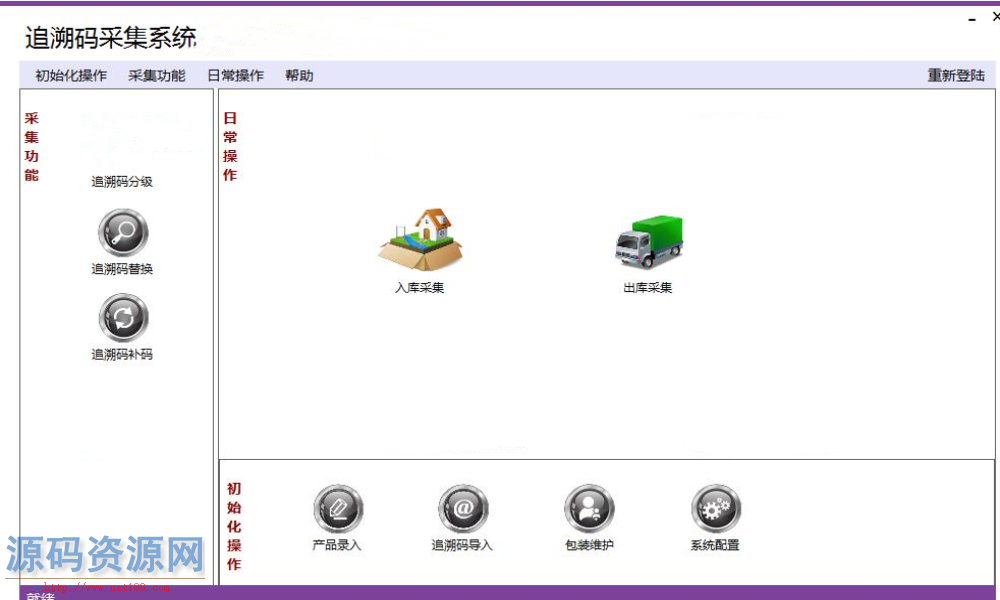Click the 入库采集 label

click(x=420, y=288)
